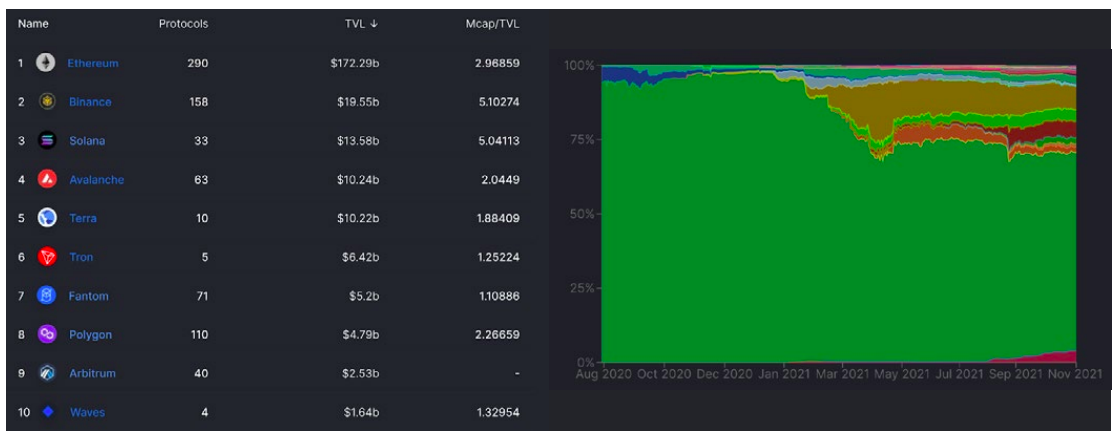This screenshot has width=1117, height=438.
Task: Click the 75% y-axis label
Action: pyautogui.click(x=580, y=140)
